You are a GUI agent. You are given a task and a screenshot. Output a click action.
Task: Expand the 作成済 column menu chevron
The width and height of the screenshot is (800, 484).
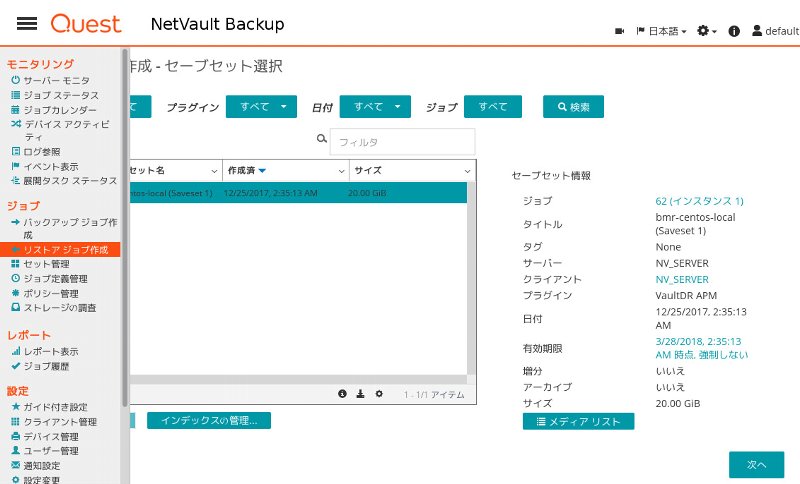(342, 171)
